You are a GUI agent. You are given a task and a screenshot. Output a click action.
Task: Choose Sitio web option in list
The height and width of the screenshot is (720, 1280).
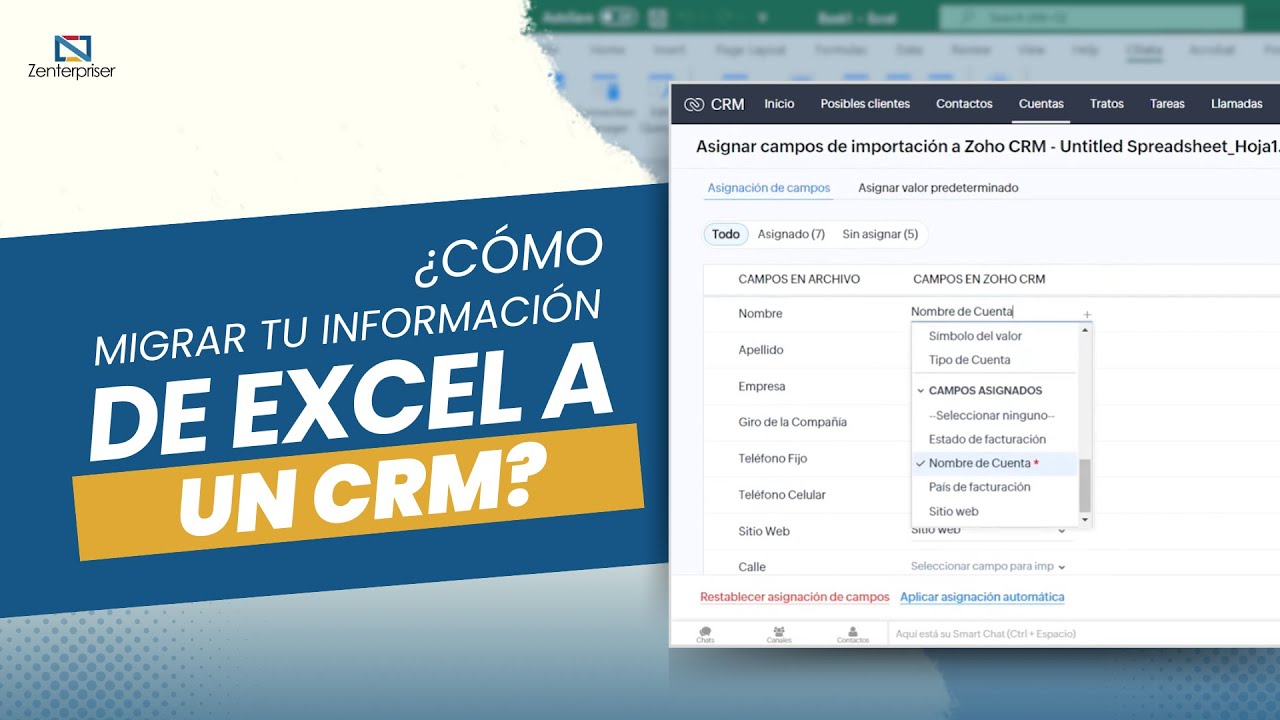click(x=953, y=511)
